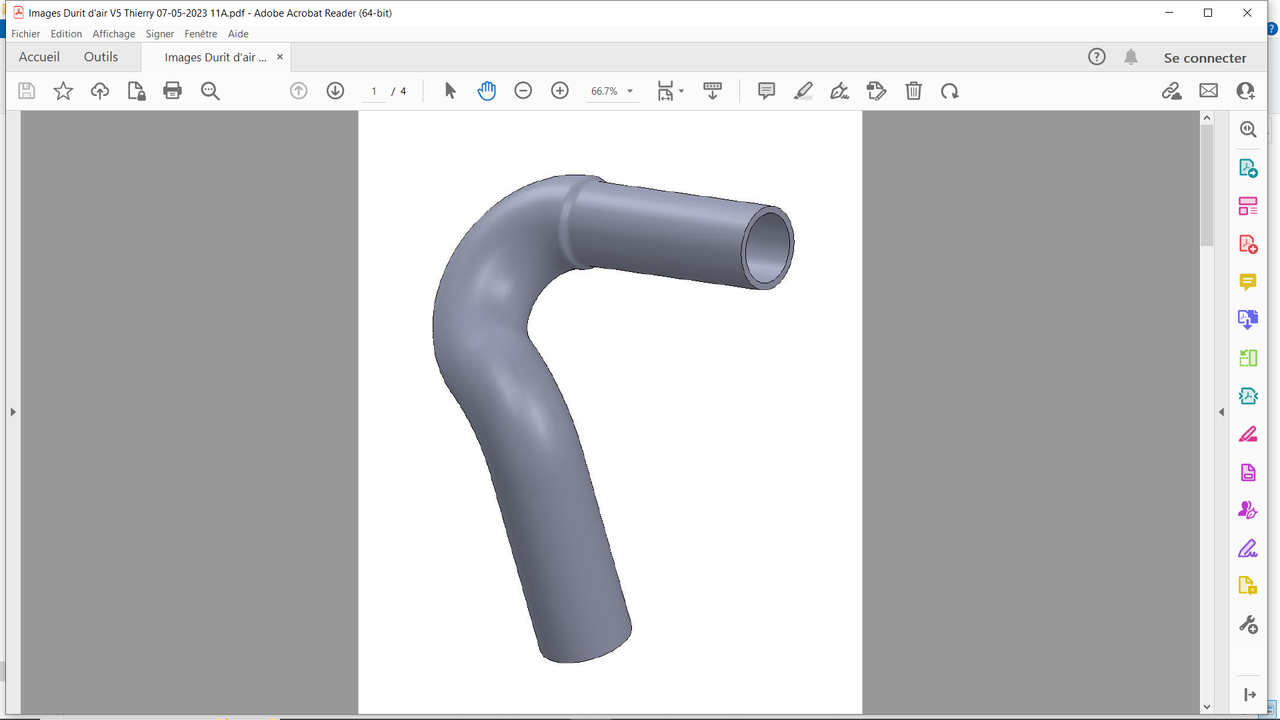Open magenta document sidebar tool
The image size is (1280, 720).
point(1248,472)
